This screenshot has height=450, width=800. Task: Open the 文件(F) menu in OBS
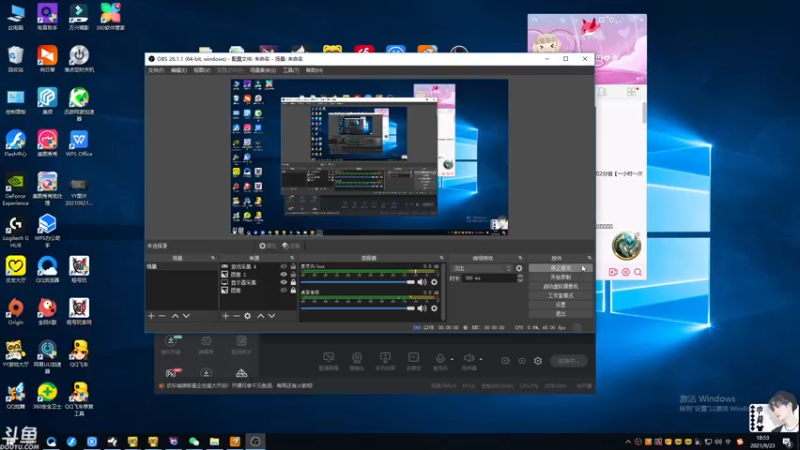pos(156,70)
